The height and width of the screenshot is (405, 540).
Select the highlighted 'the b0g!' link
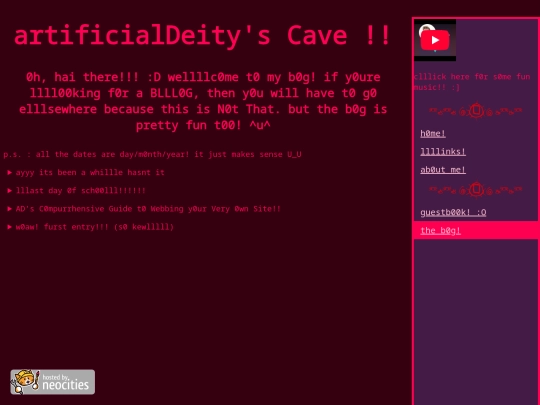pos(440,231)
